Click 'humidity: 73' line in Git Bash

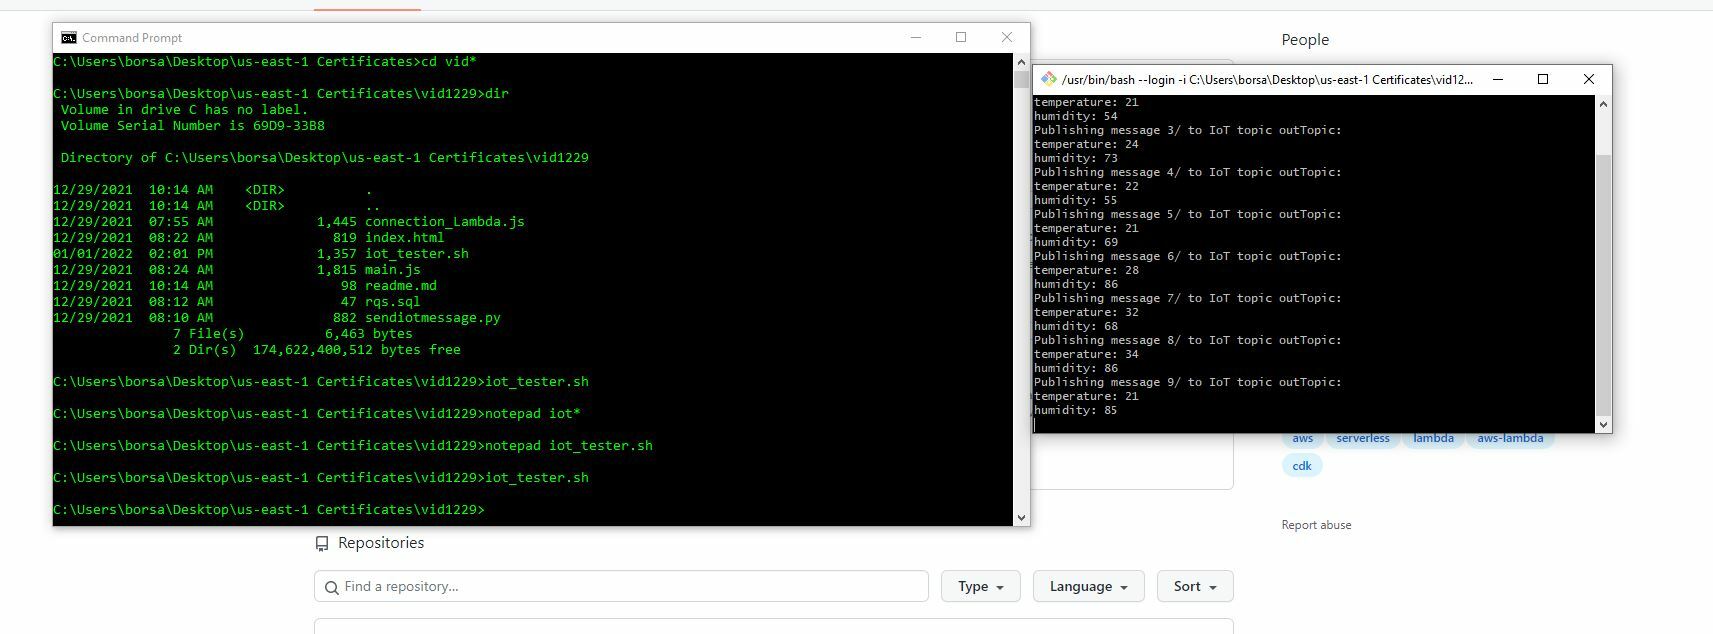(1076, 158)
